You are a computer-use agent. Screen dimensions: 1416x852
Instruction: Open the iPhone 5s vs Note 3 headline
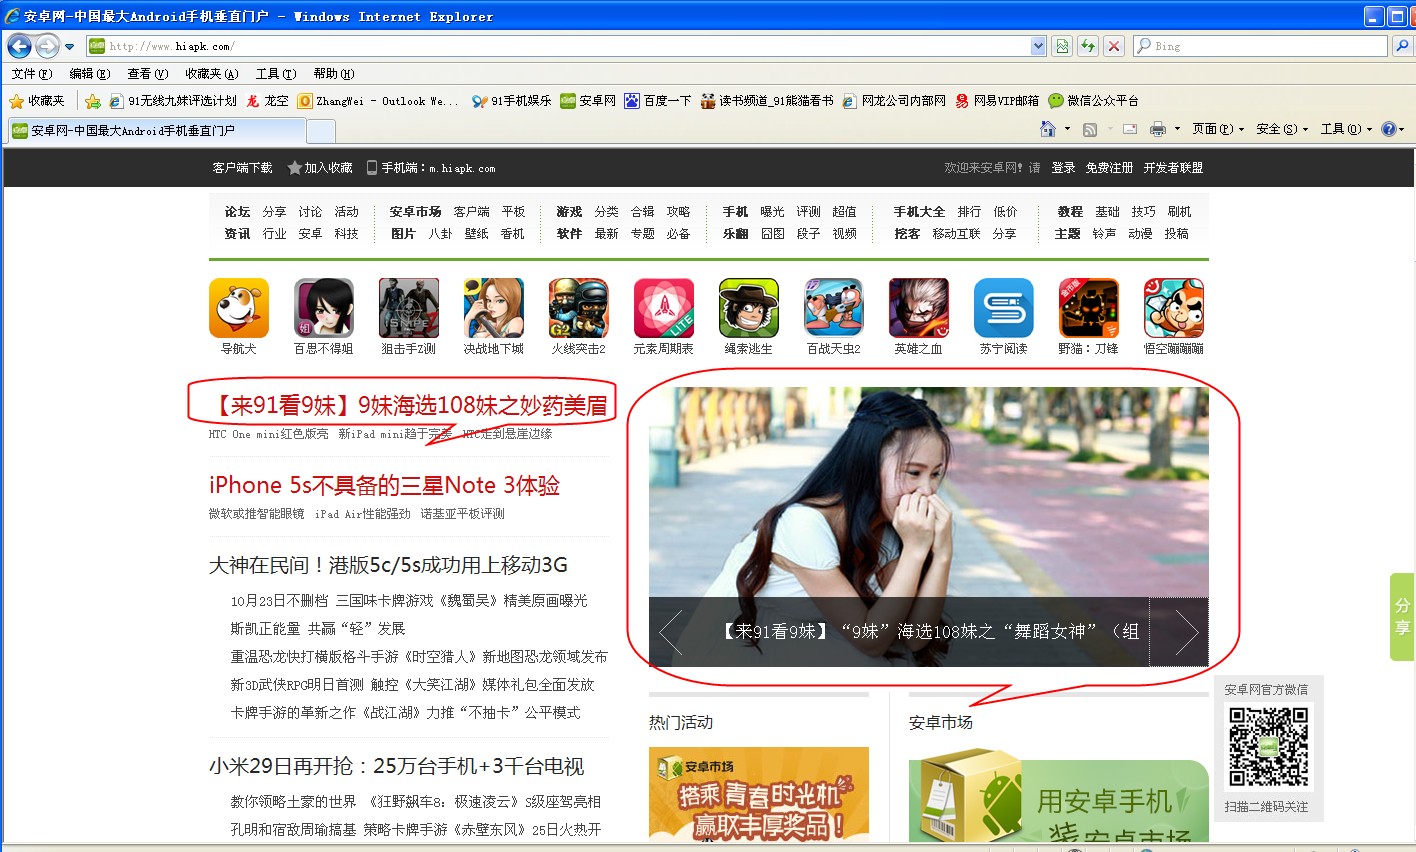384,486
